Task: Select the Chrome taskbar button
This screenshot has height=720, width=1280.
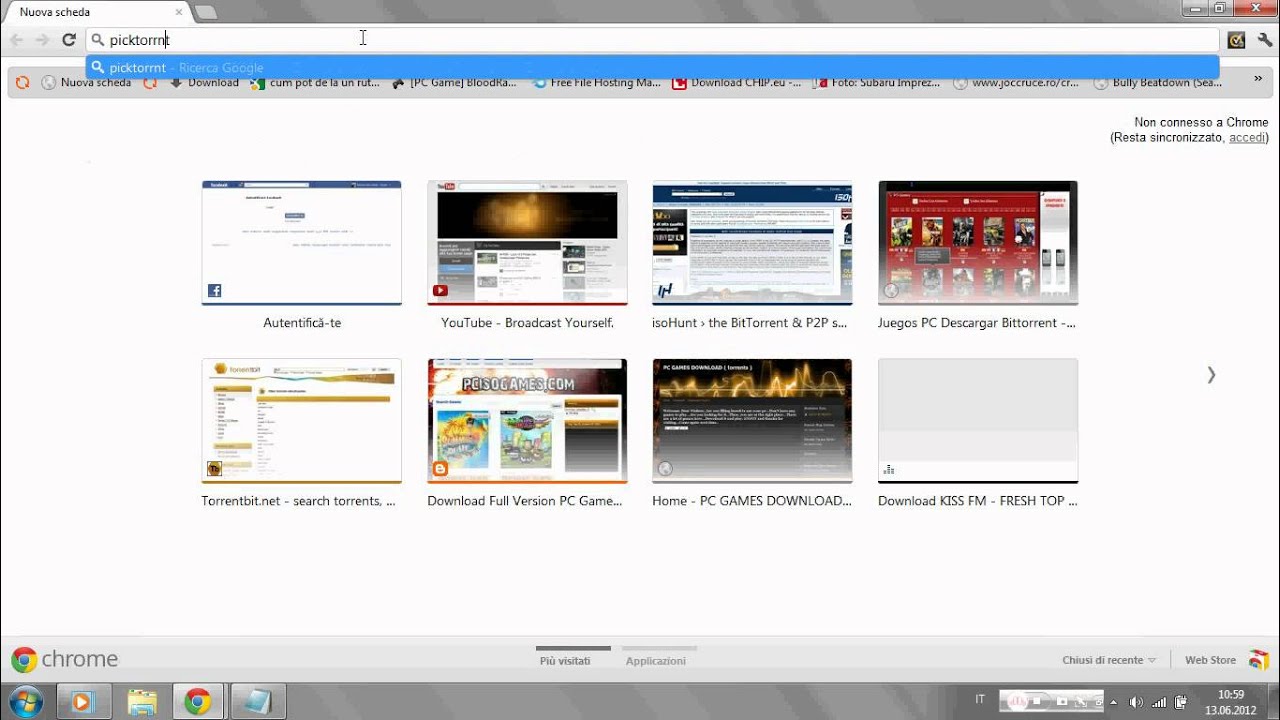Action: pyautogui.click(x=198, y=702)
